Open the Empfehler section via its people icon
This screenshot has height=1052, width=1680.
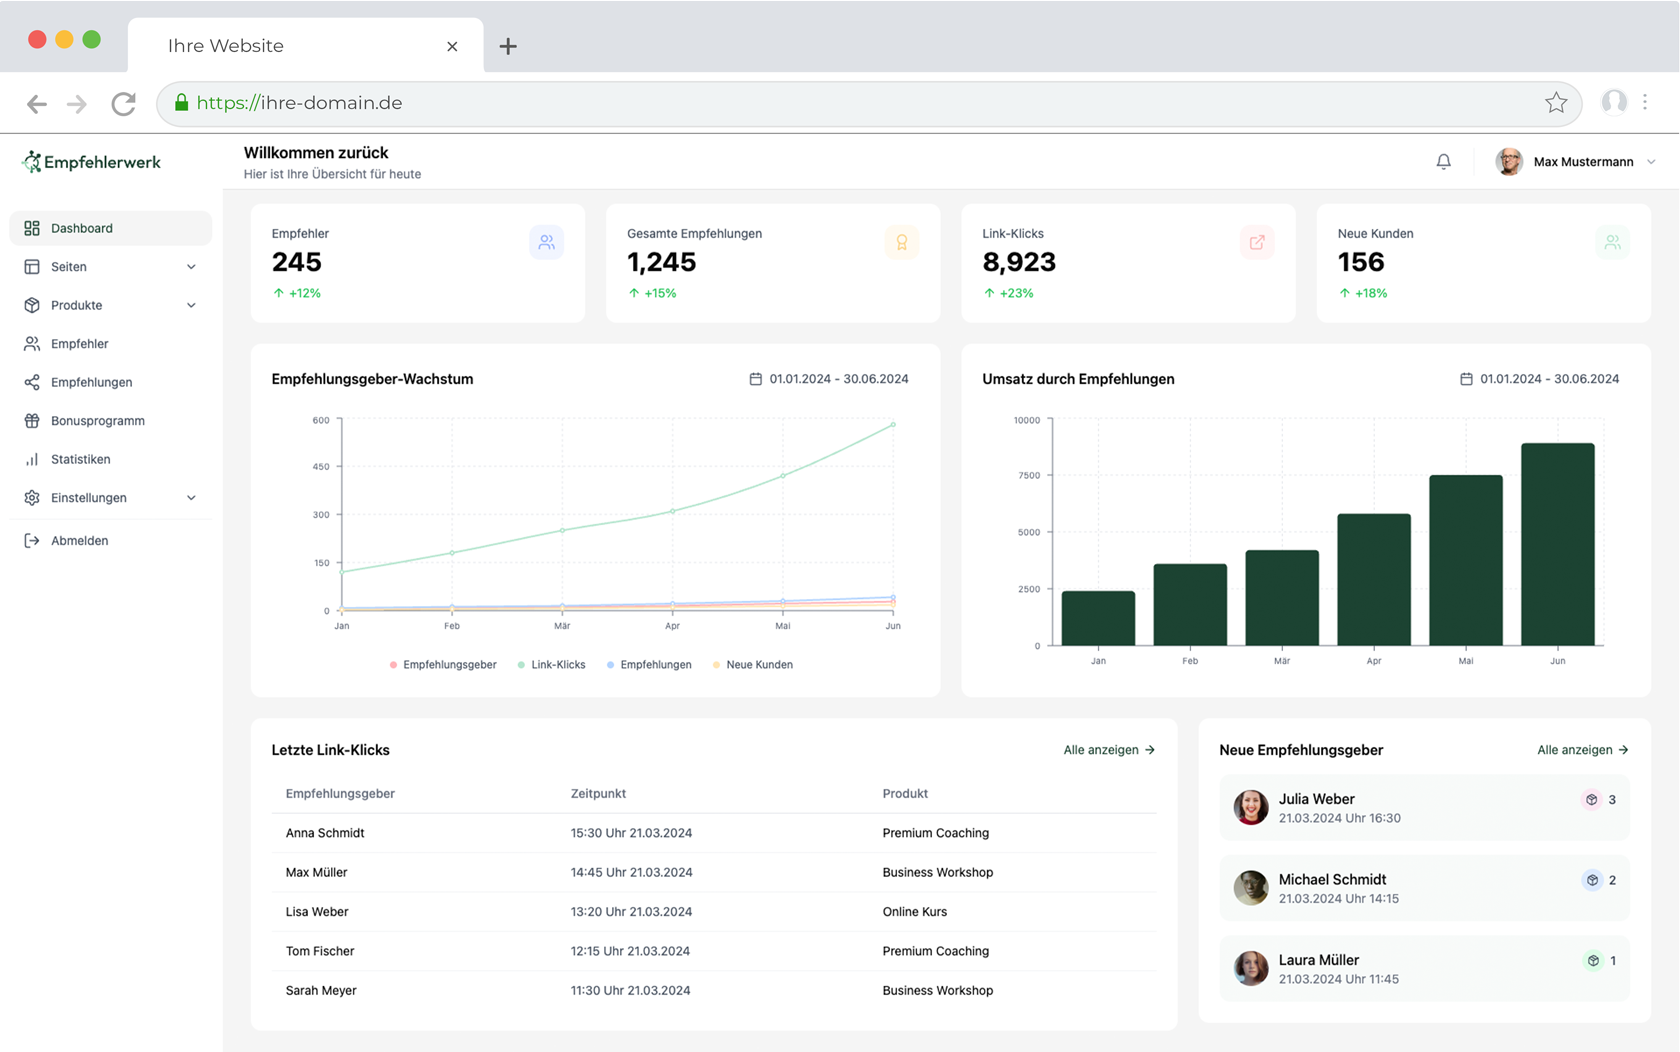[x=31, y=343]
